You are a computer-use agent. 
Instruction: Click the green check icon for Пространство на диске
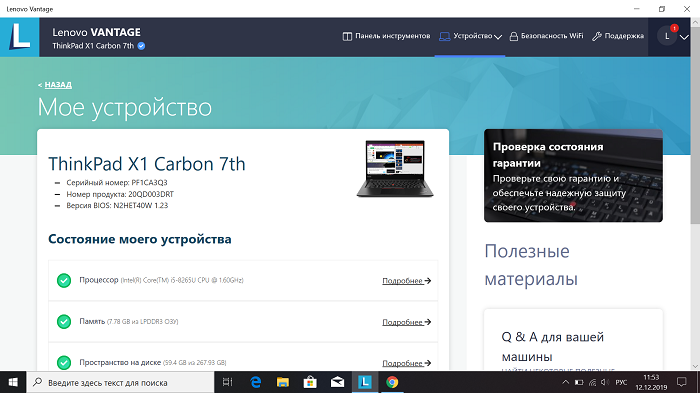(64, 363)
